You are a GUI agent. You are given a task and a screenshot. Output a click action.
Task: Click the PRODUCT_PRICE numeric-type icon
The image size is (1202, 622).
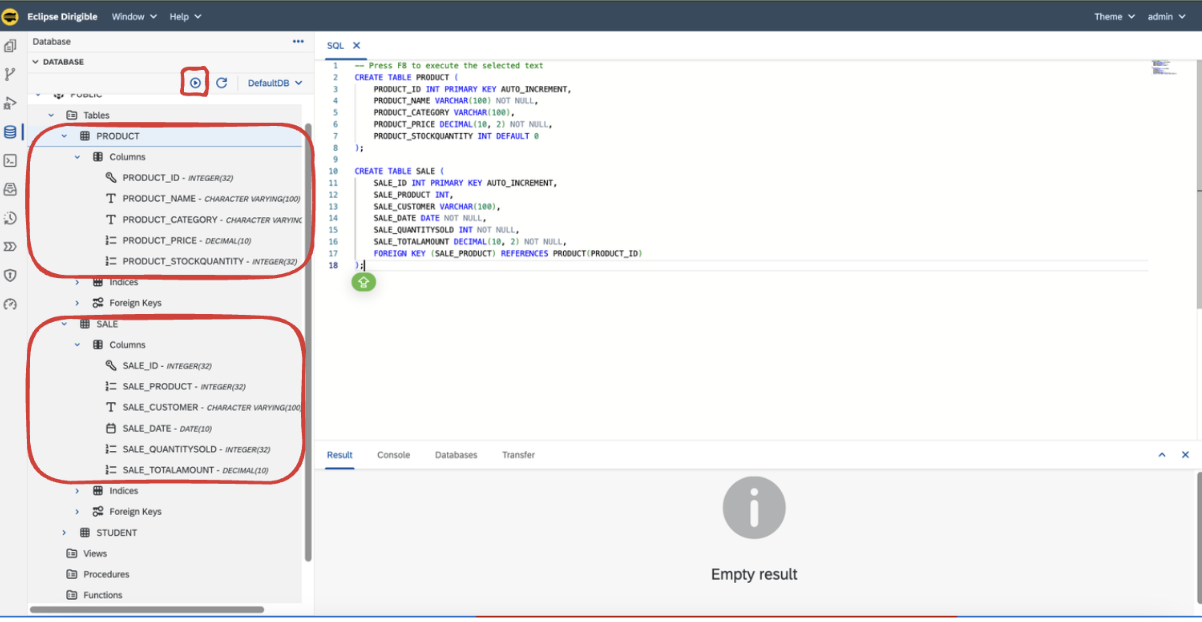point(111,241)
